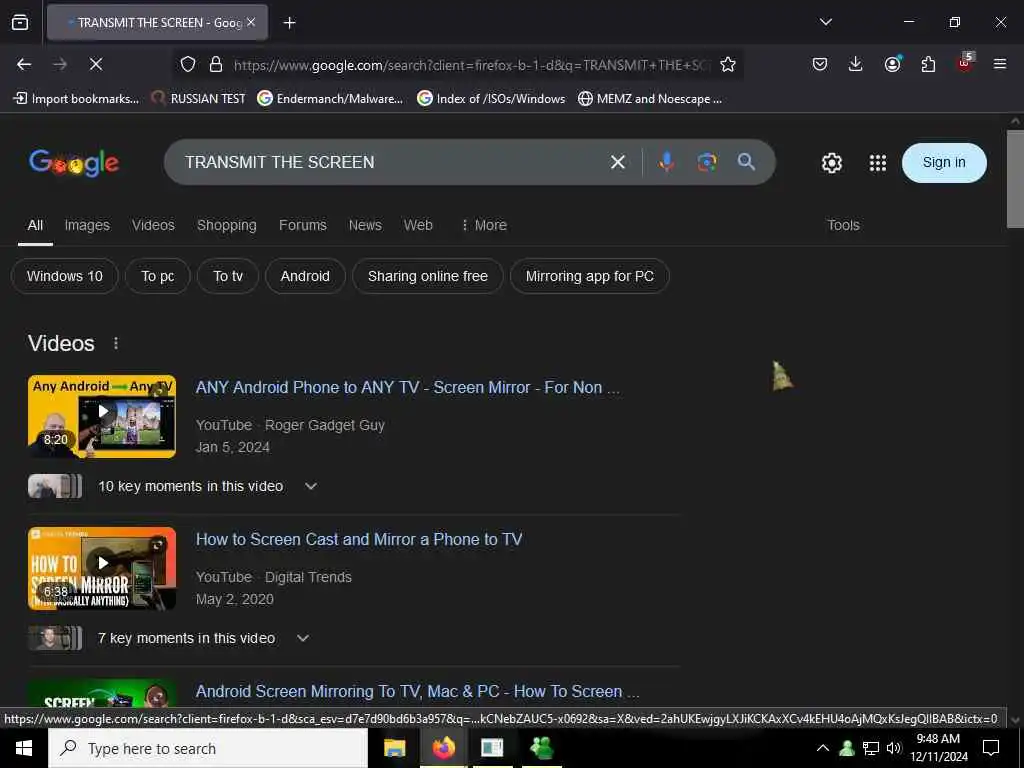Click the Sign in button
Screen dimensions: 1024x768
pyautogui.click(x=944, y=163)
